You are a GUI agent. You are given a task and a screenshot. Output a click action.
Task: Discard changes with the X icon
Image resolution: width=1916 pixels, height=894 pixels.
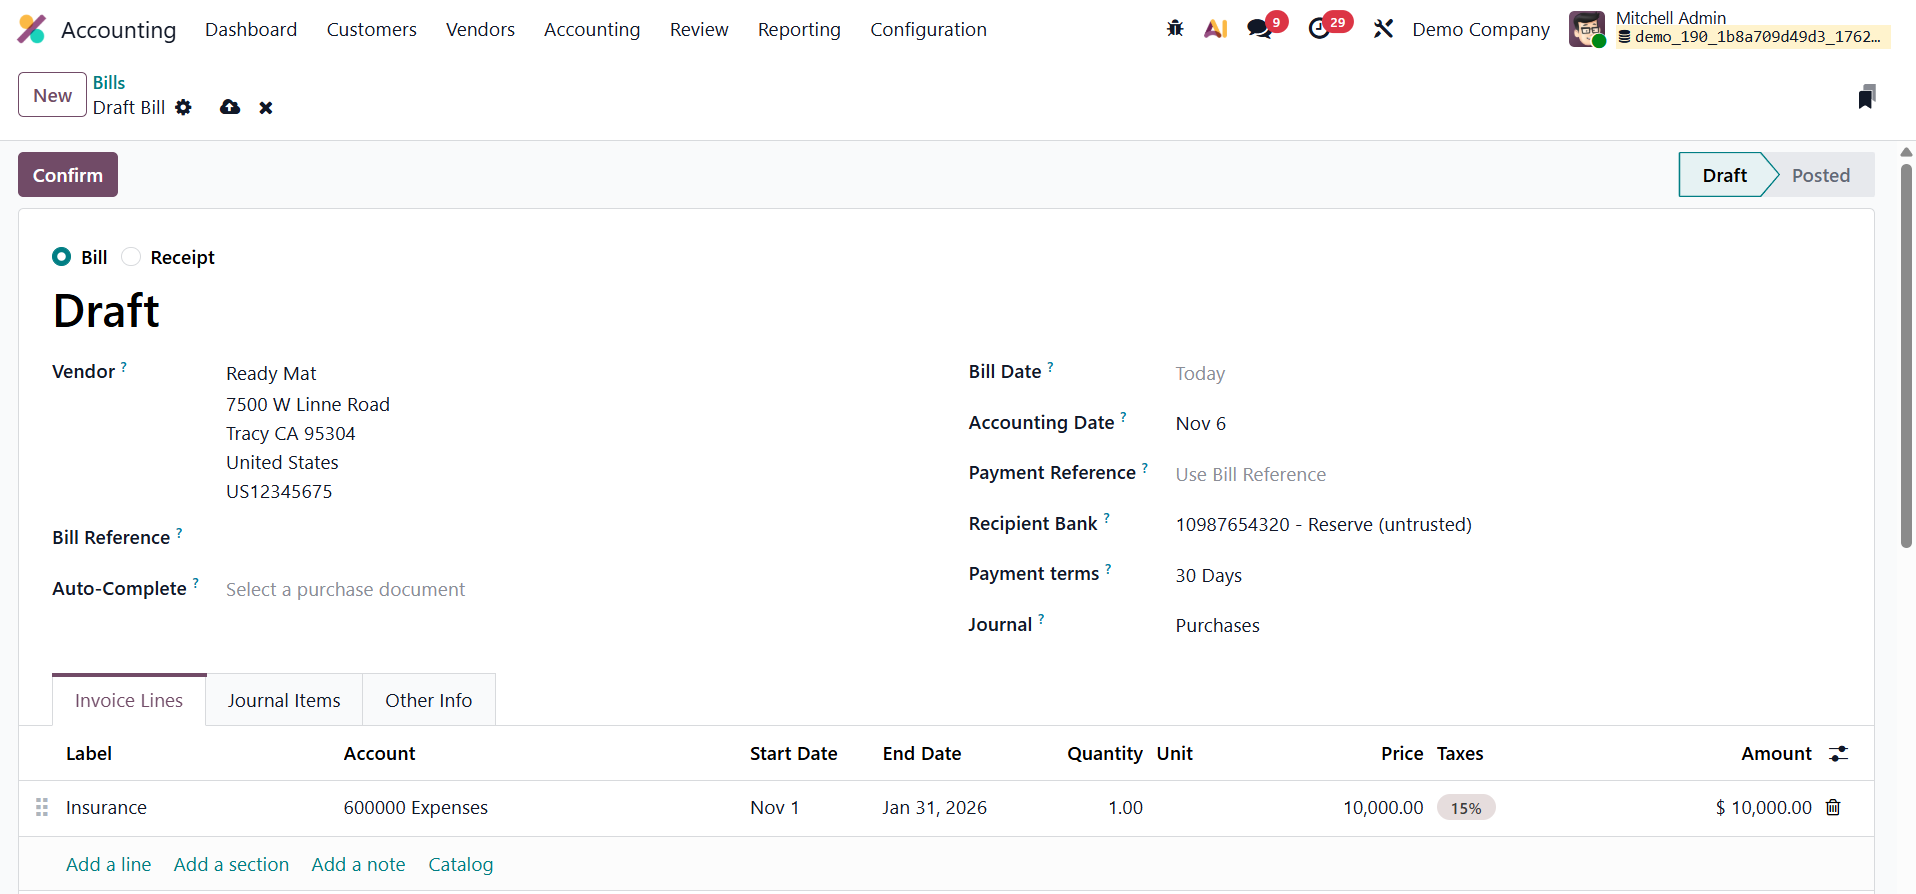point(266,107)
